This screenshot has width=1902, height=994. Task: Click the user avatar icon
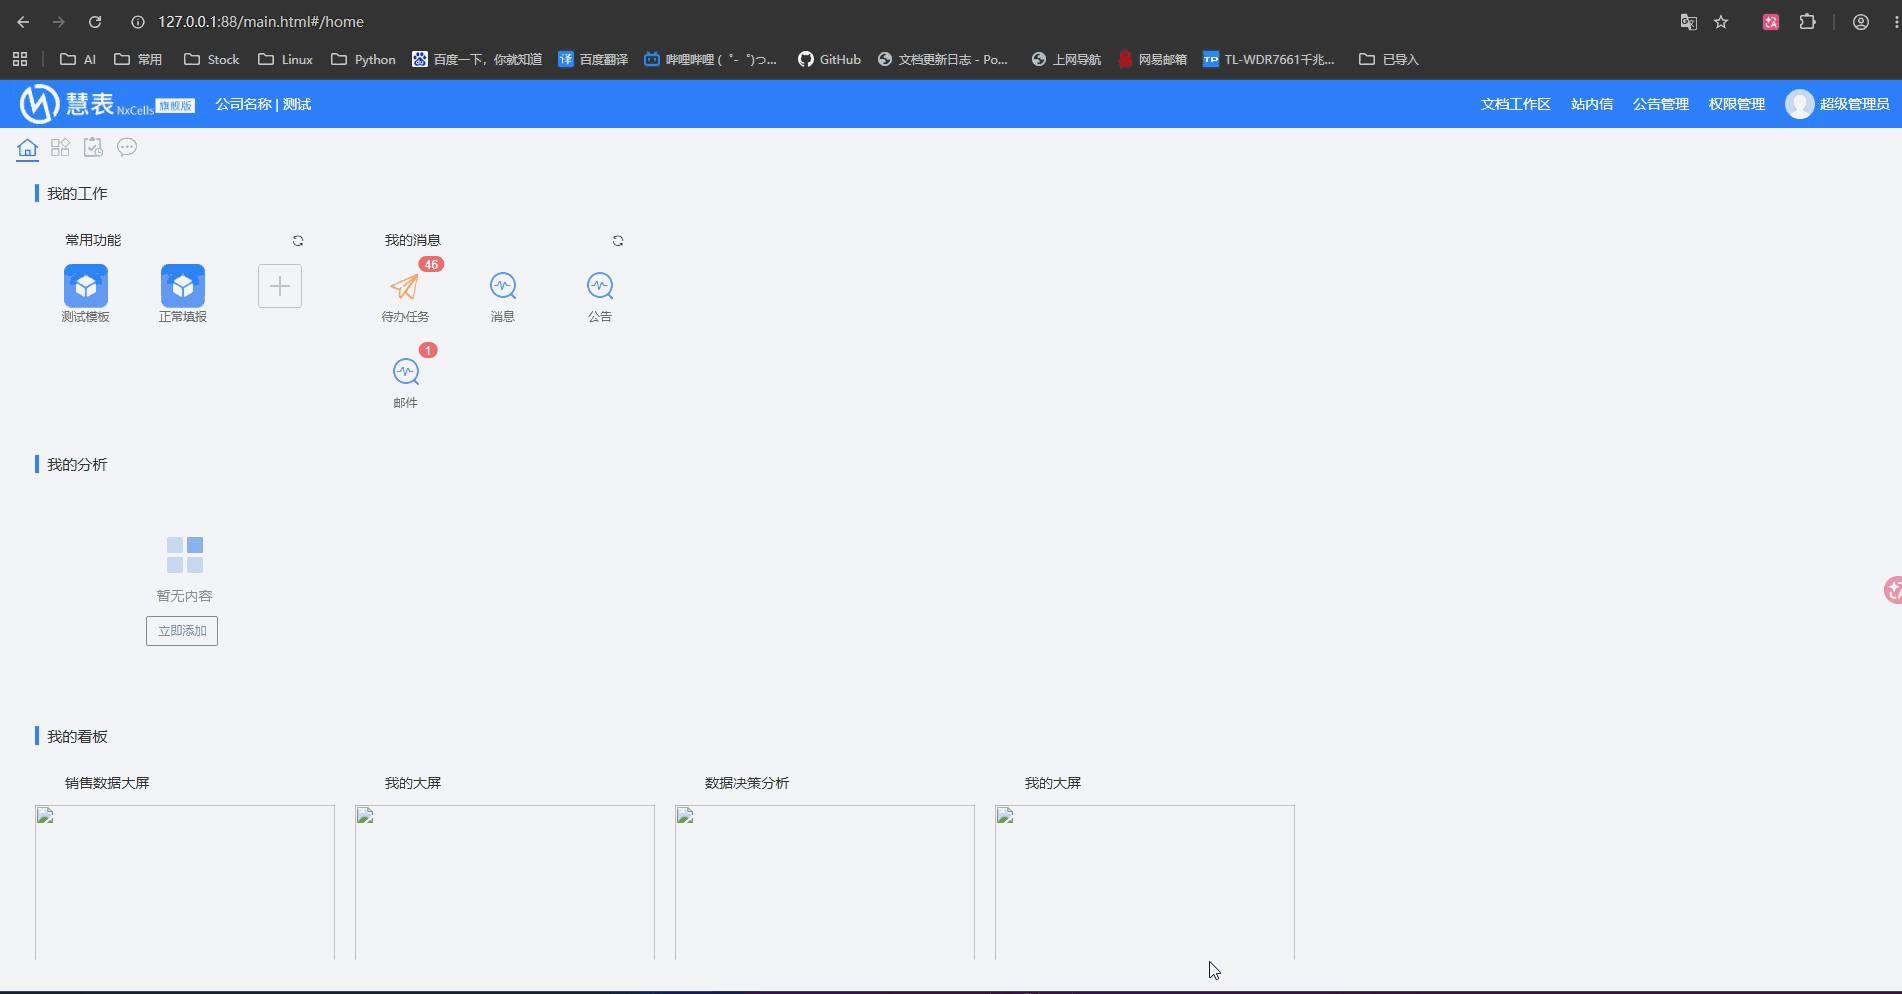coord(1799,104)
